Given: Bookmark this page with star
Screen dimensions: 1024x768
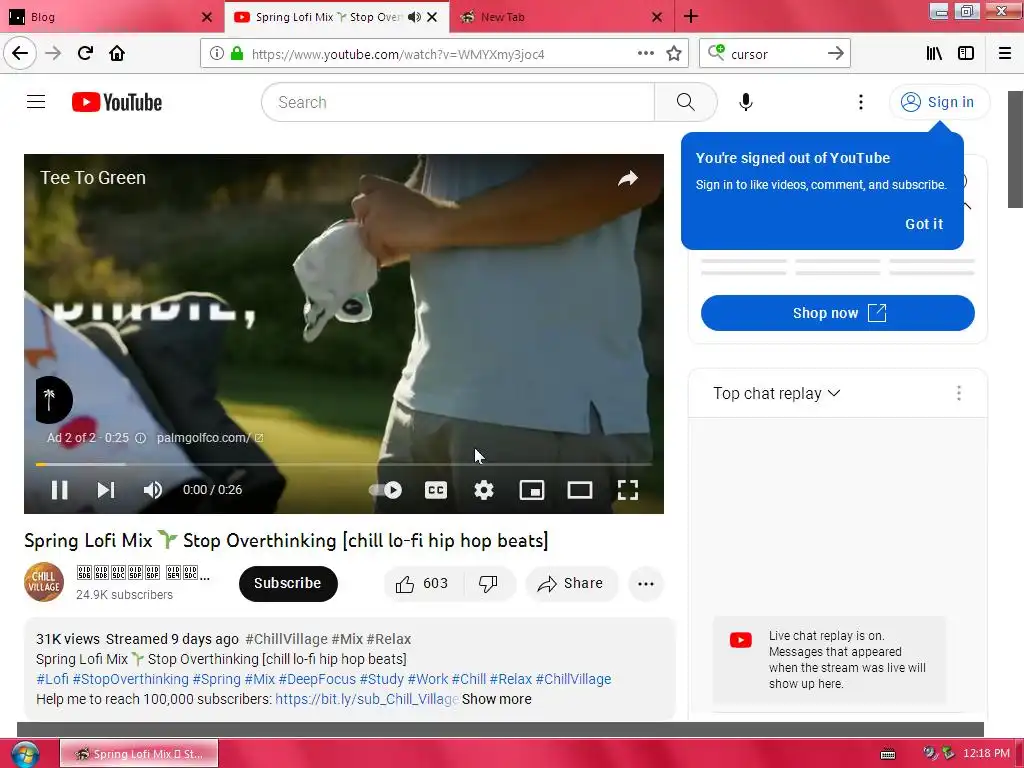Looking at the screenshot, I should 674,54.
